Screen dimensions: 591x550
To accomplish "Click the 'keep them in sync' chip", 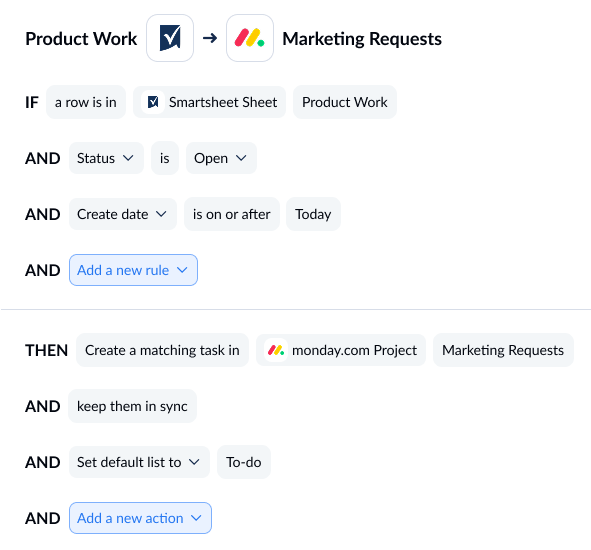I will tap(132, 406).
